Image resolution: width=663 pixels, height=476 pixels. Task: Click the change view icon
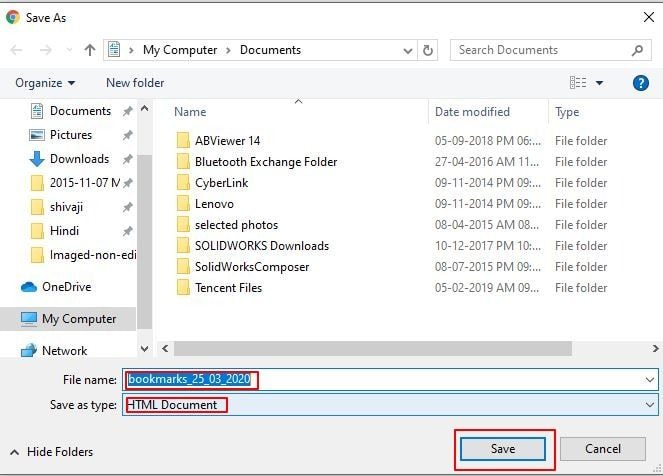578,83
